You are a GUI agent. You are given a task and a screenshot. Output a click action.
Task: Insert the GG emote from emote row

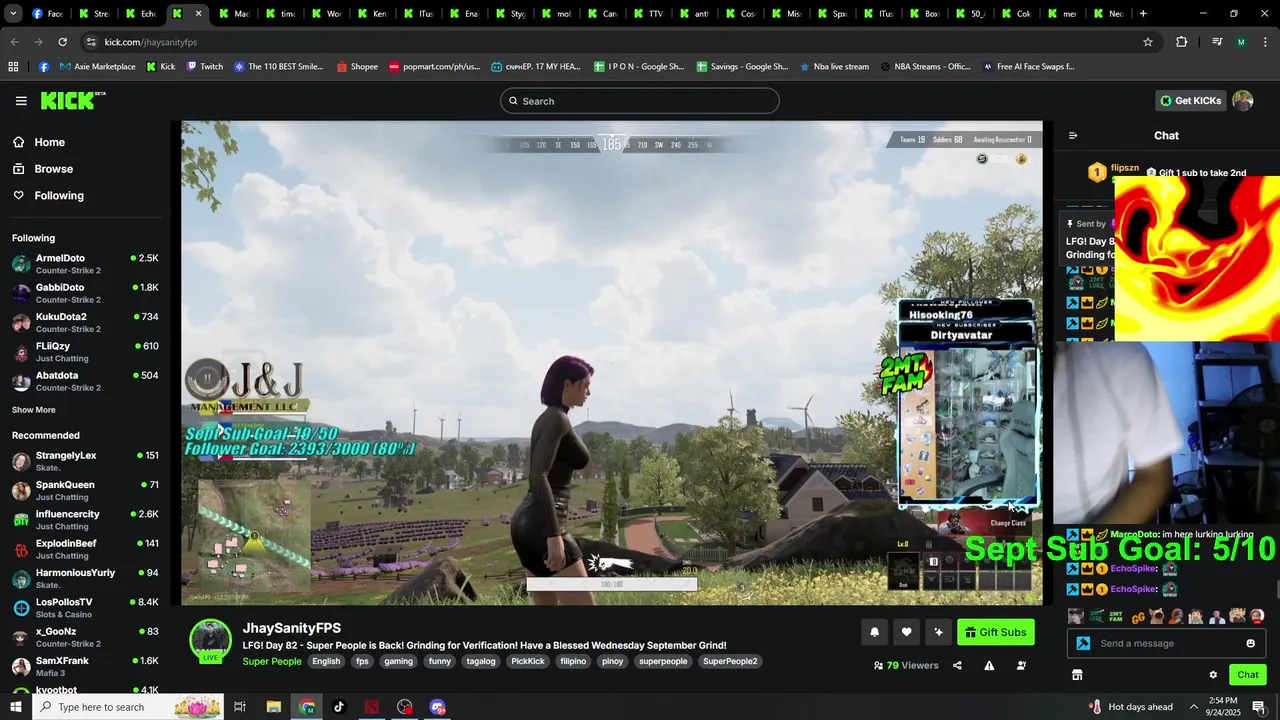(x=1138, y=617)
